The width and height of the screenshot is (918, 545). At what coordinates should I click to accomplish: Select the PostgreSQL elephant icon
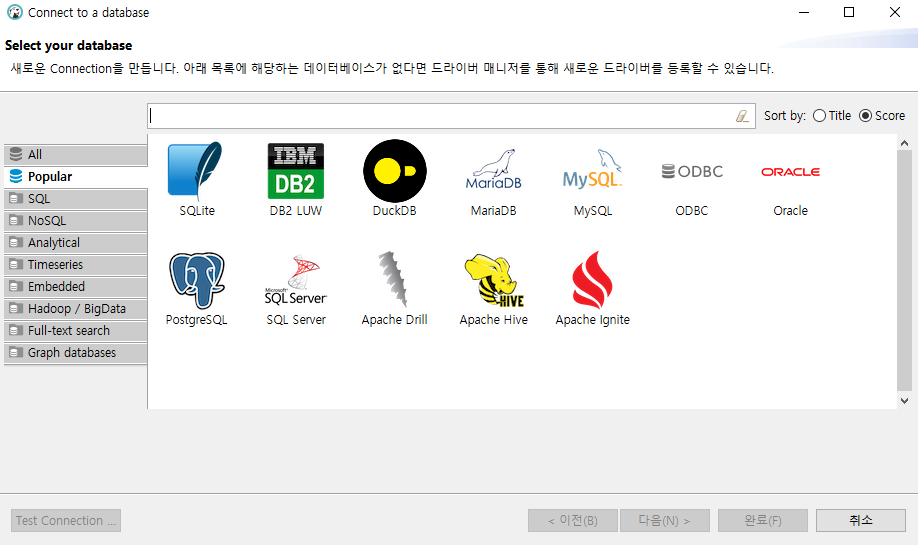[x=197, y=280]
